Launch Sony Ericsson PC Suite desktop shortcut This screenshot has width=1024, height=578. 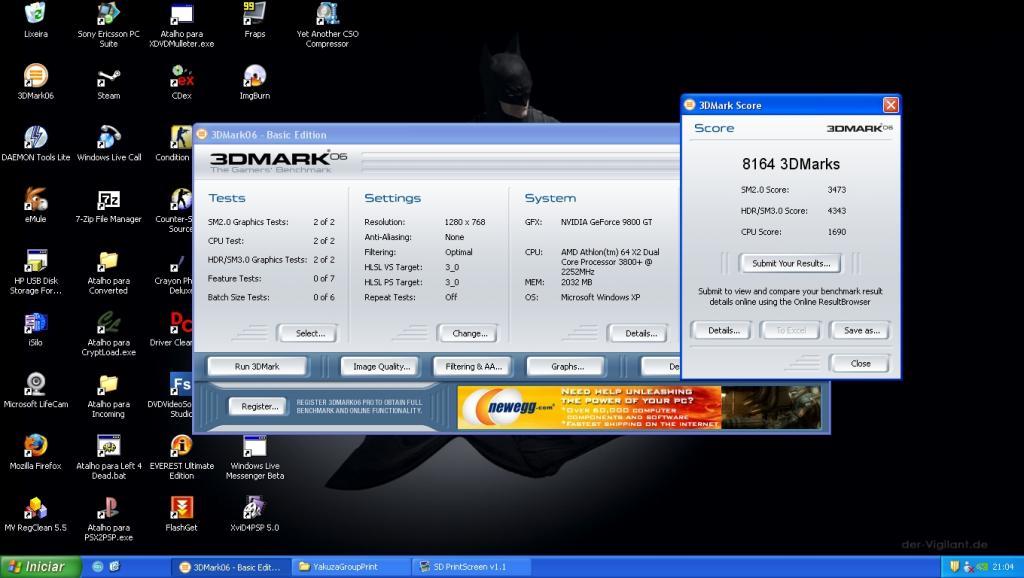coord(108,24)
